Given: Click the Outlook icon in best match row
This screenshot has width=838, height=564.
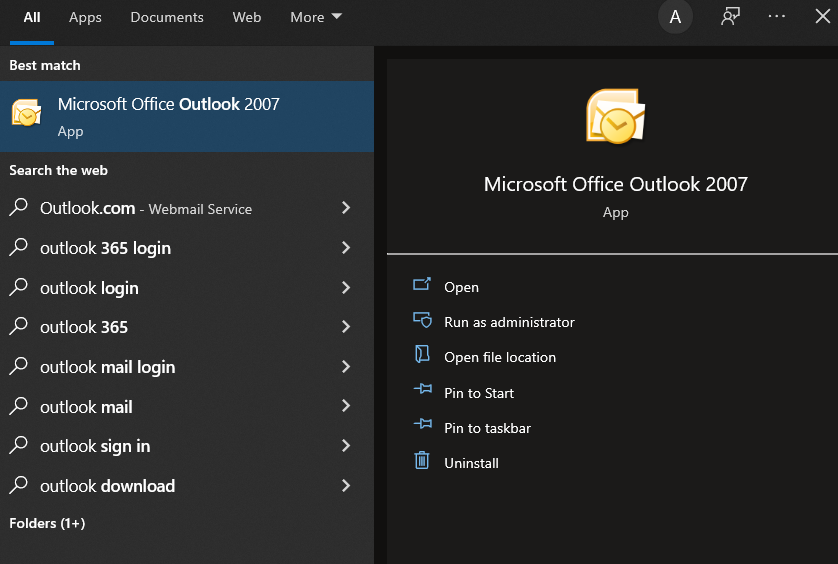Looking at the screenshot, I should [x=26, y=113].
